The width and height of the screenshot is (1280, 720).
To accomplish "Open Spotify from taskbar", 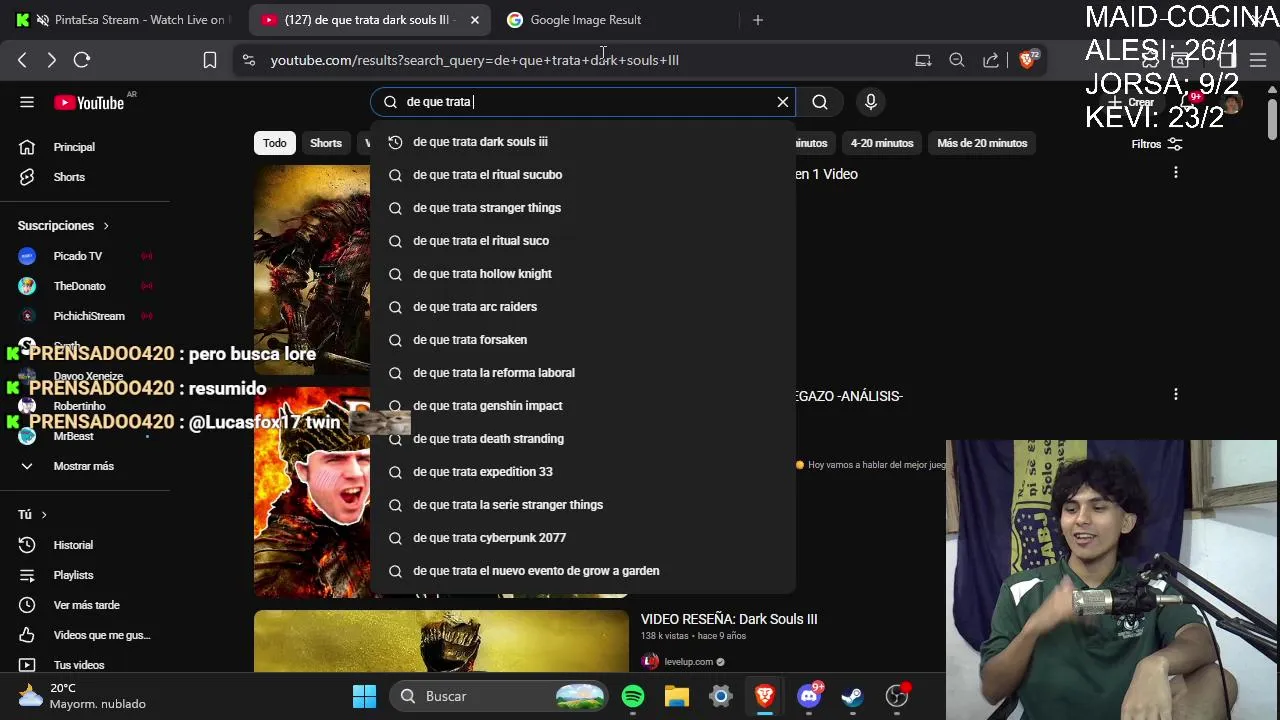I will (x=633, y=696).
